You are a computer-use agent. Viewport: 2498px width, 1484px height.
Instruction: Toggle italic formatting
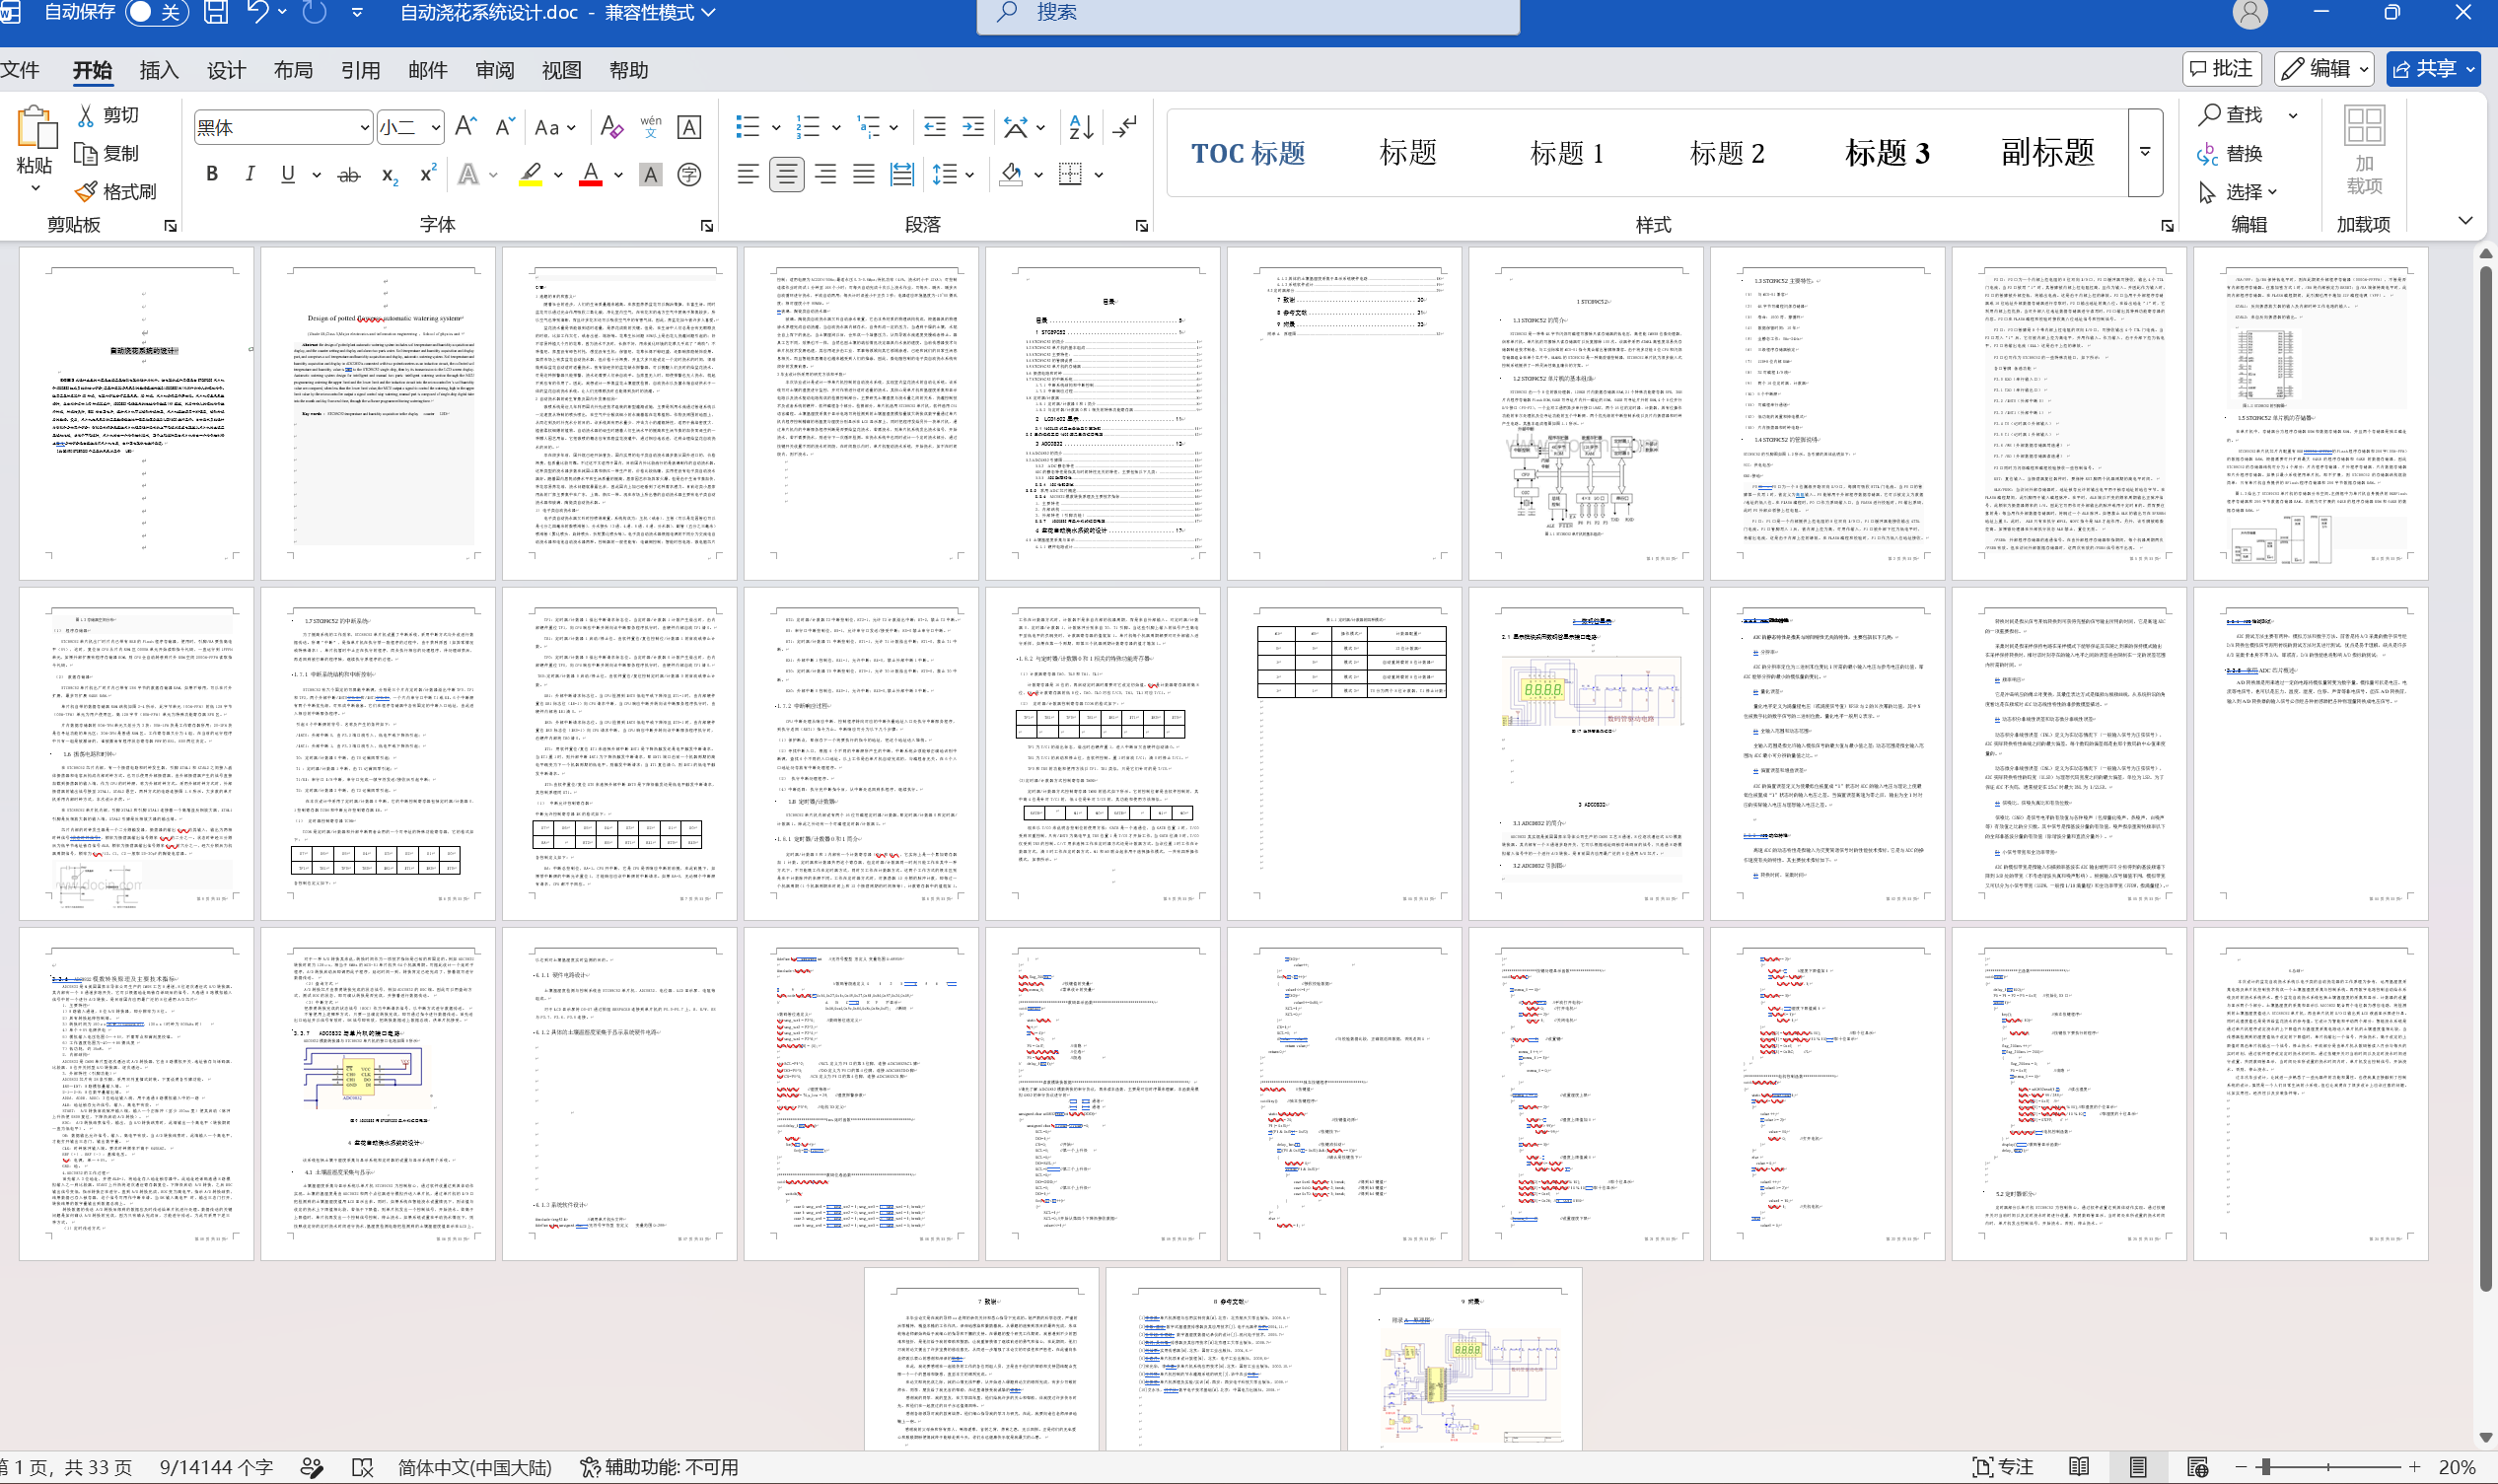[249, 174]
